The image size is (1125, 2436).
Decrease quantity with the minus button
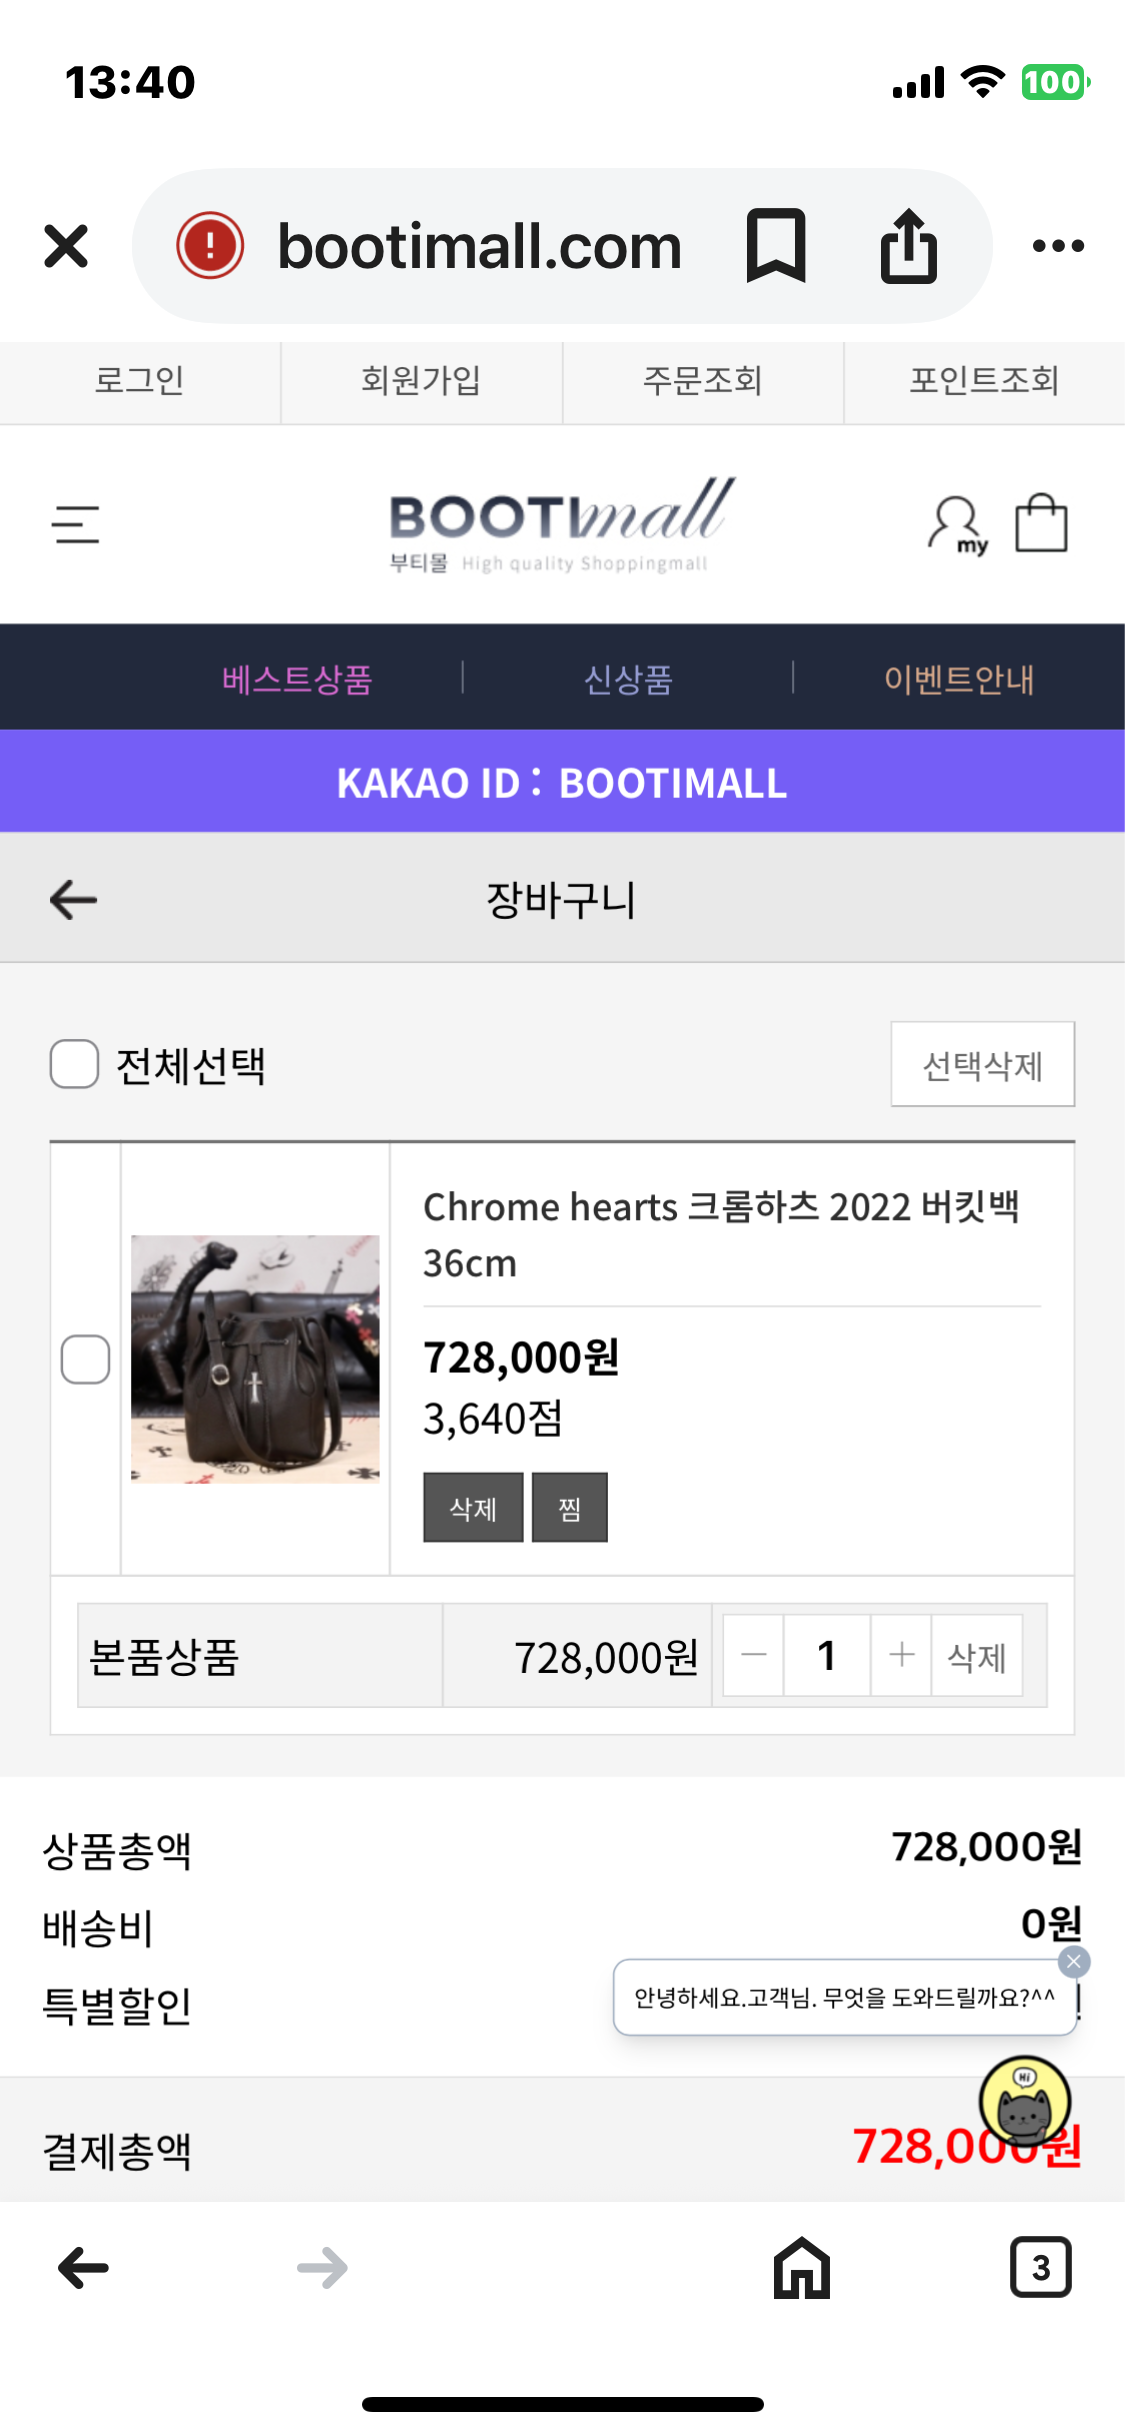click(754, 1655)
